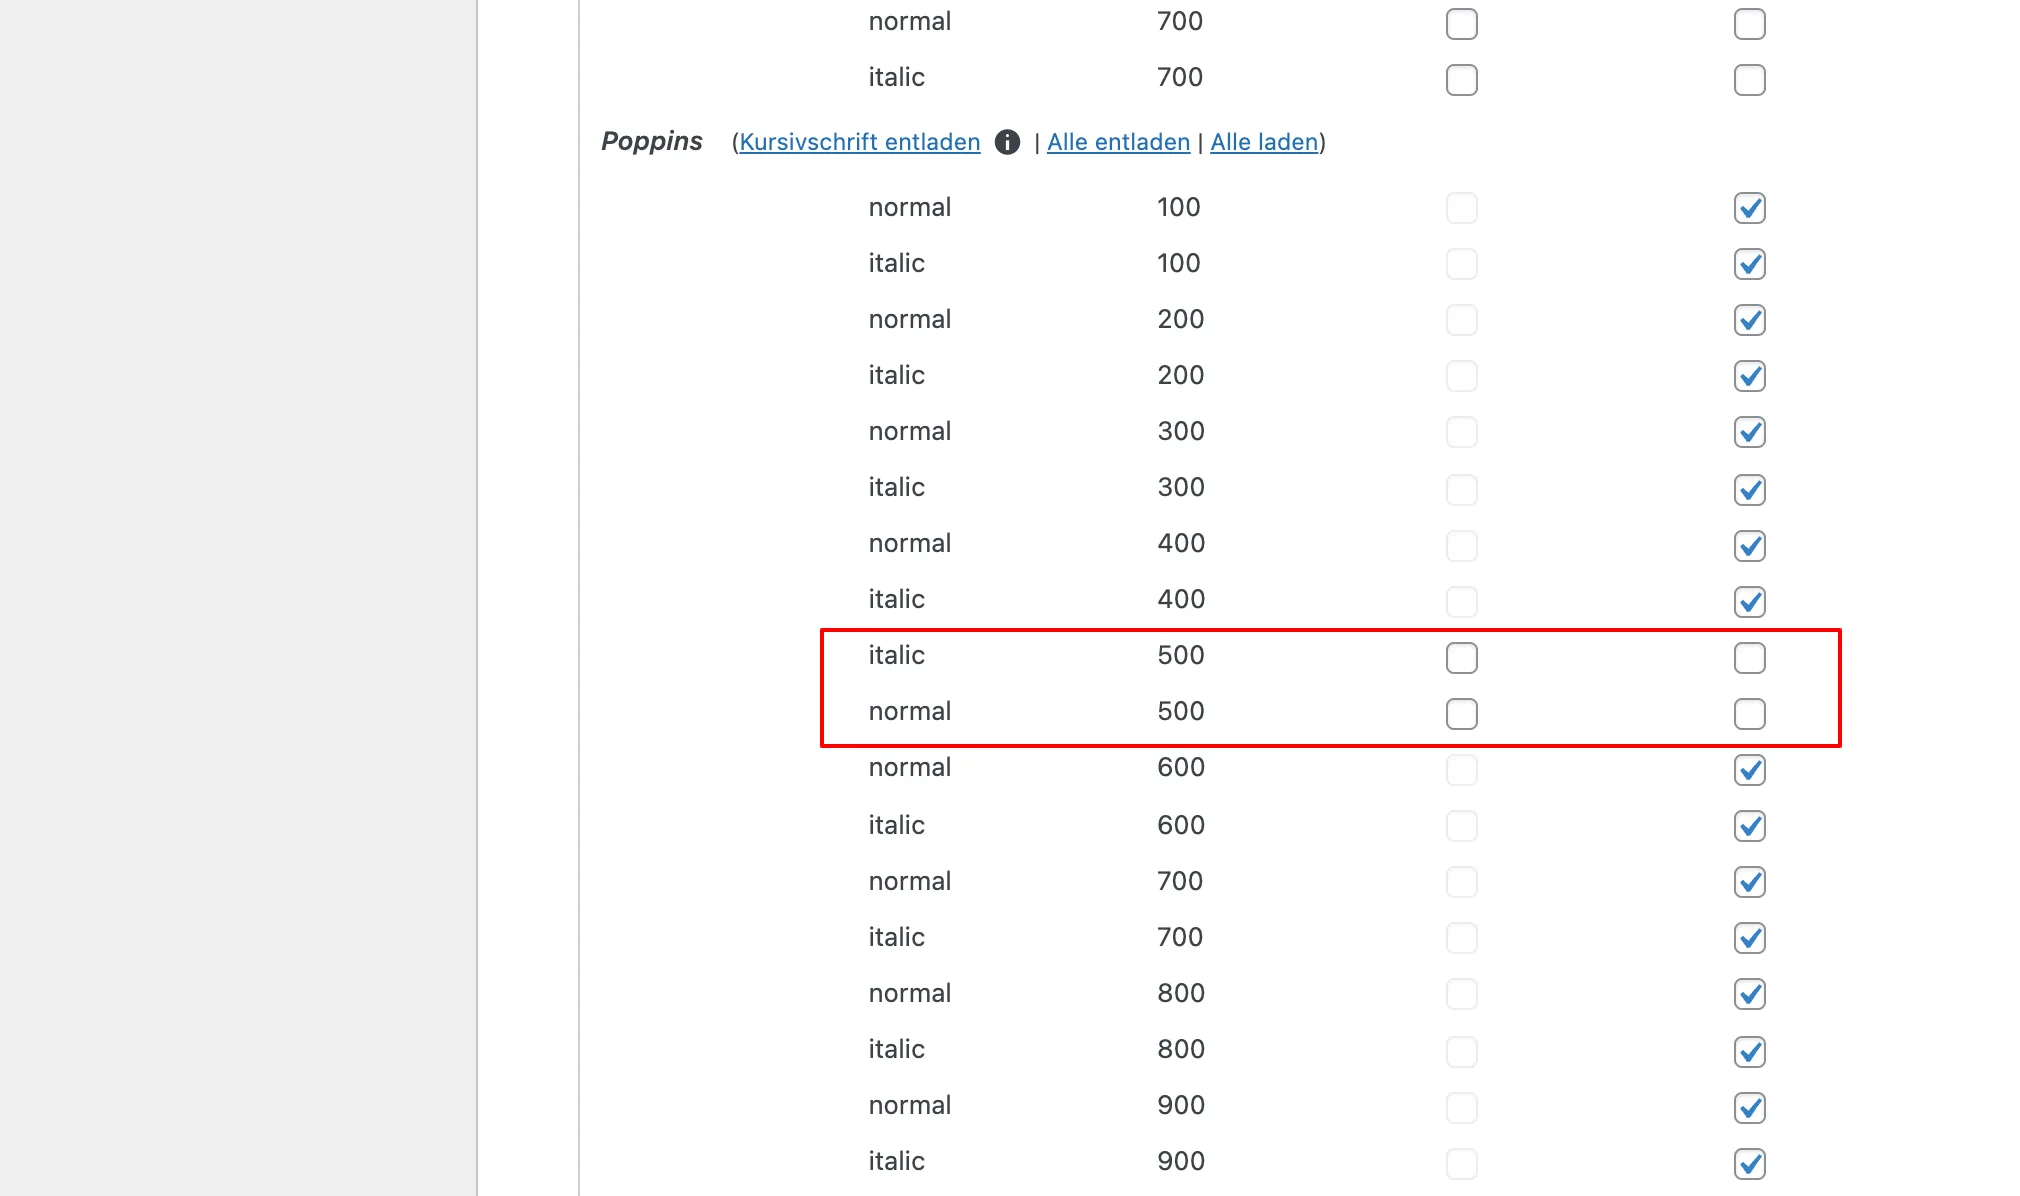The height and width of the screenshot is (1196, 2020).
Task: Uncheck the ticked box for Poppins italic 100
Action: (1749, 264)
